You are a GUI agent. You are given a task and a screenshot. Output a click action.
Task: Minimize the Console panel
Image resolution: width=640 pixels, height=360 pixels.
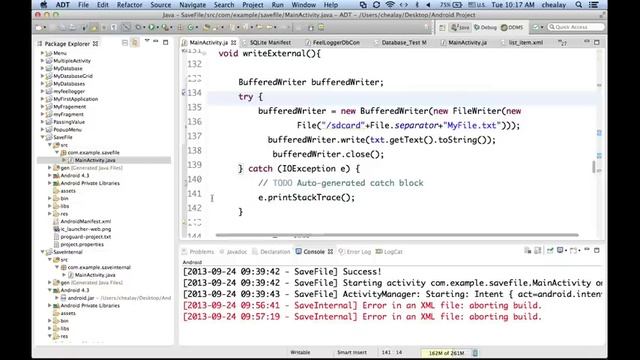587,250
